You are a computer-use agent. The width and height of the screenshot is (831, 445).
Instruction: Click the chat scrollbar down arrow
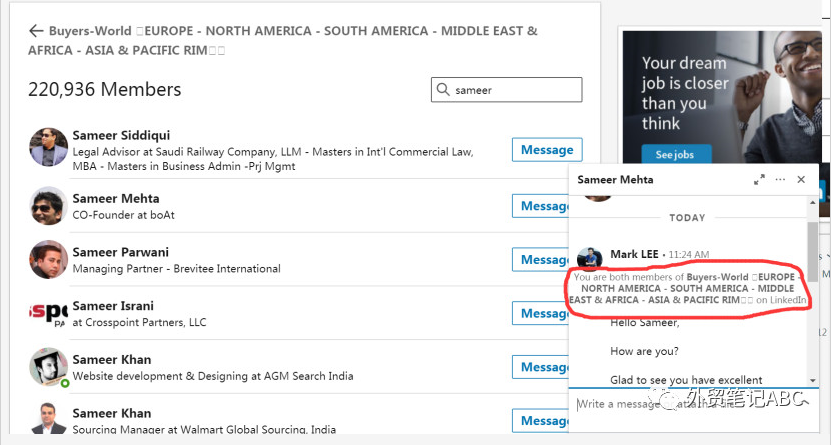click(812, 380)
